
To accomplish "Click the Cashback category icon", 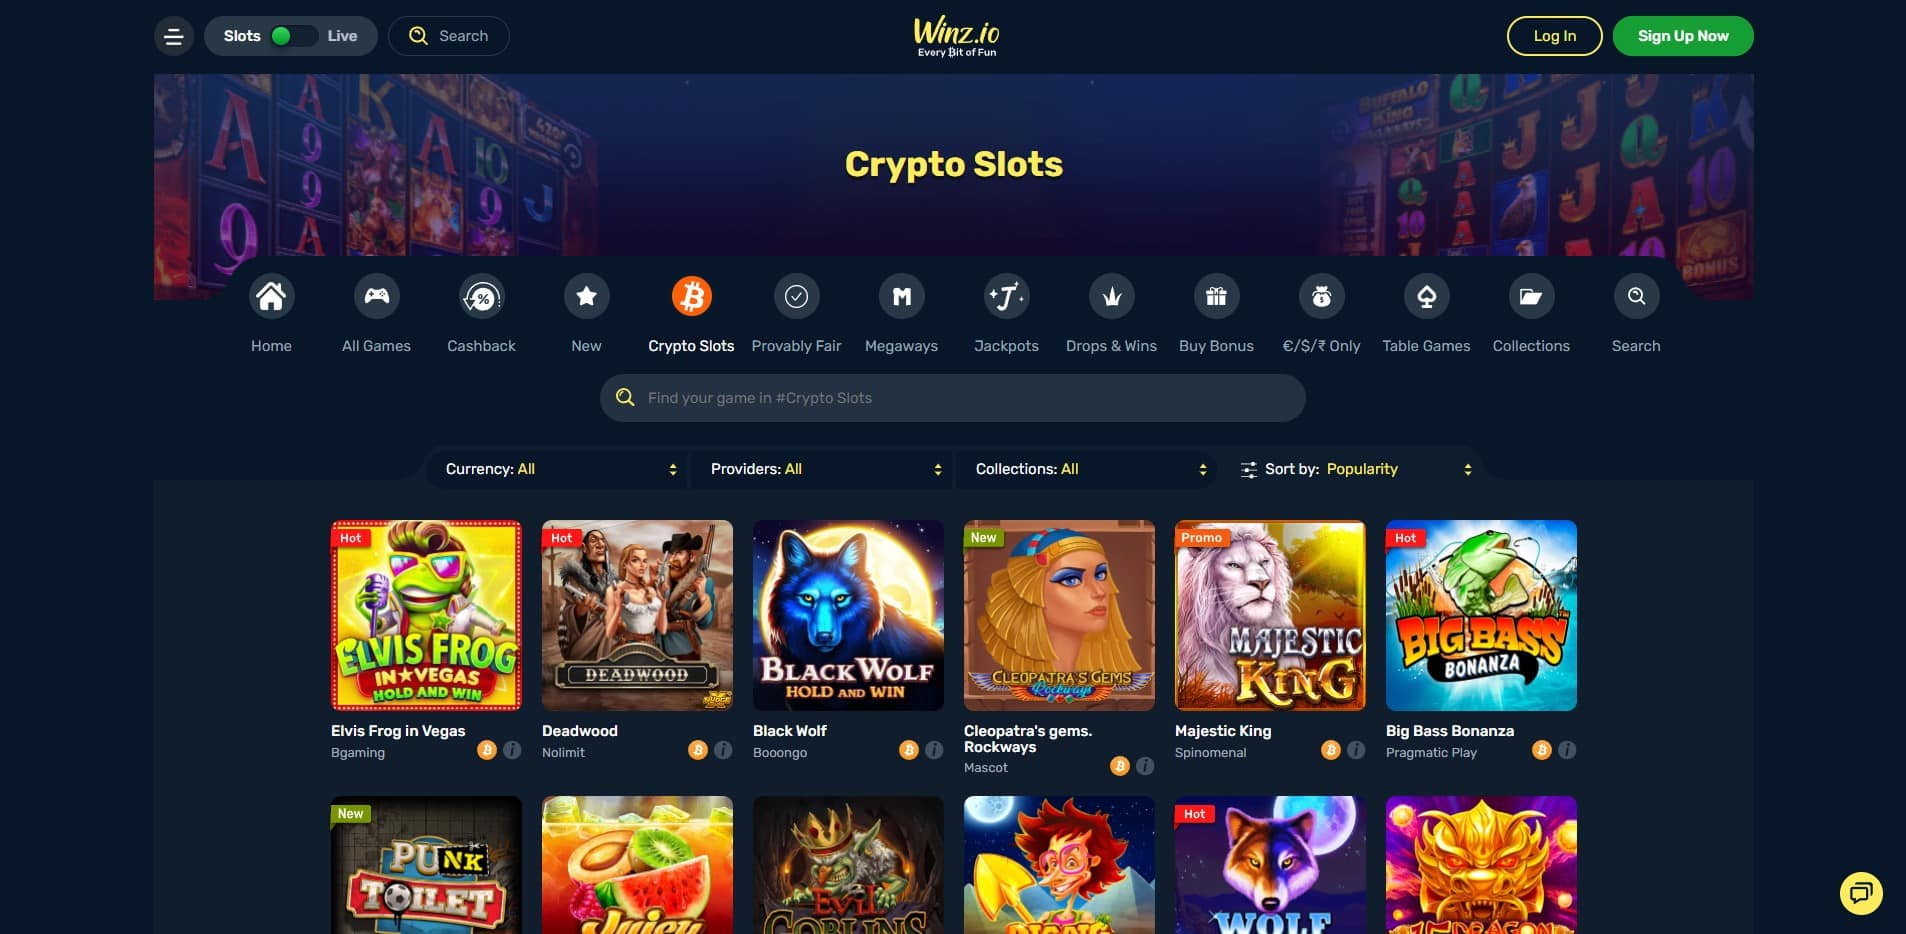I will pyautogui.click(x=481, y=296).
